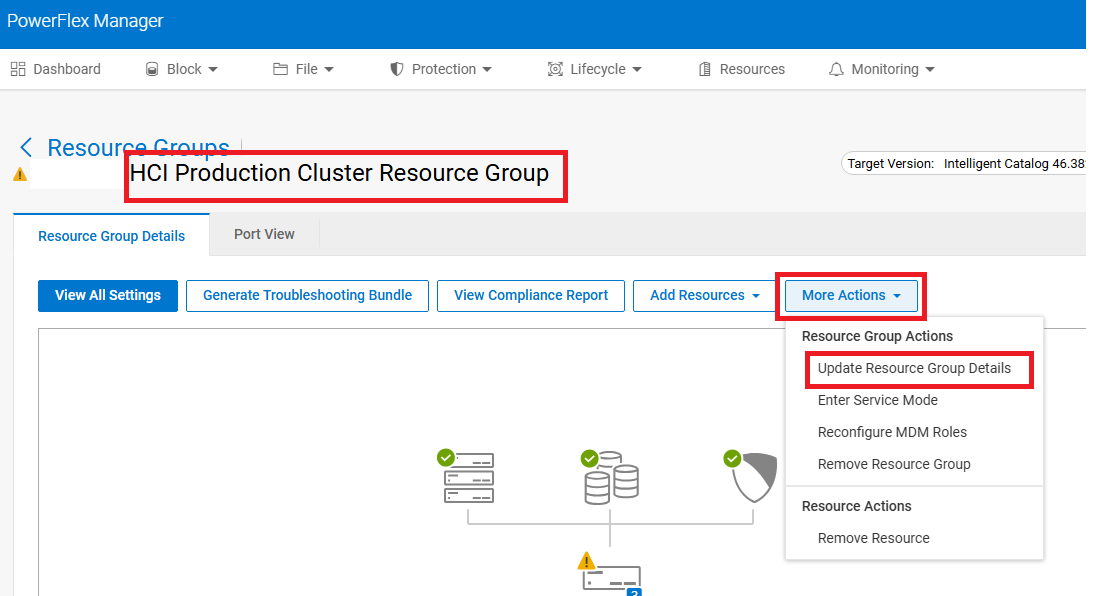Click the green checkmark badge on the storage icon

[x=589, y=458]
